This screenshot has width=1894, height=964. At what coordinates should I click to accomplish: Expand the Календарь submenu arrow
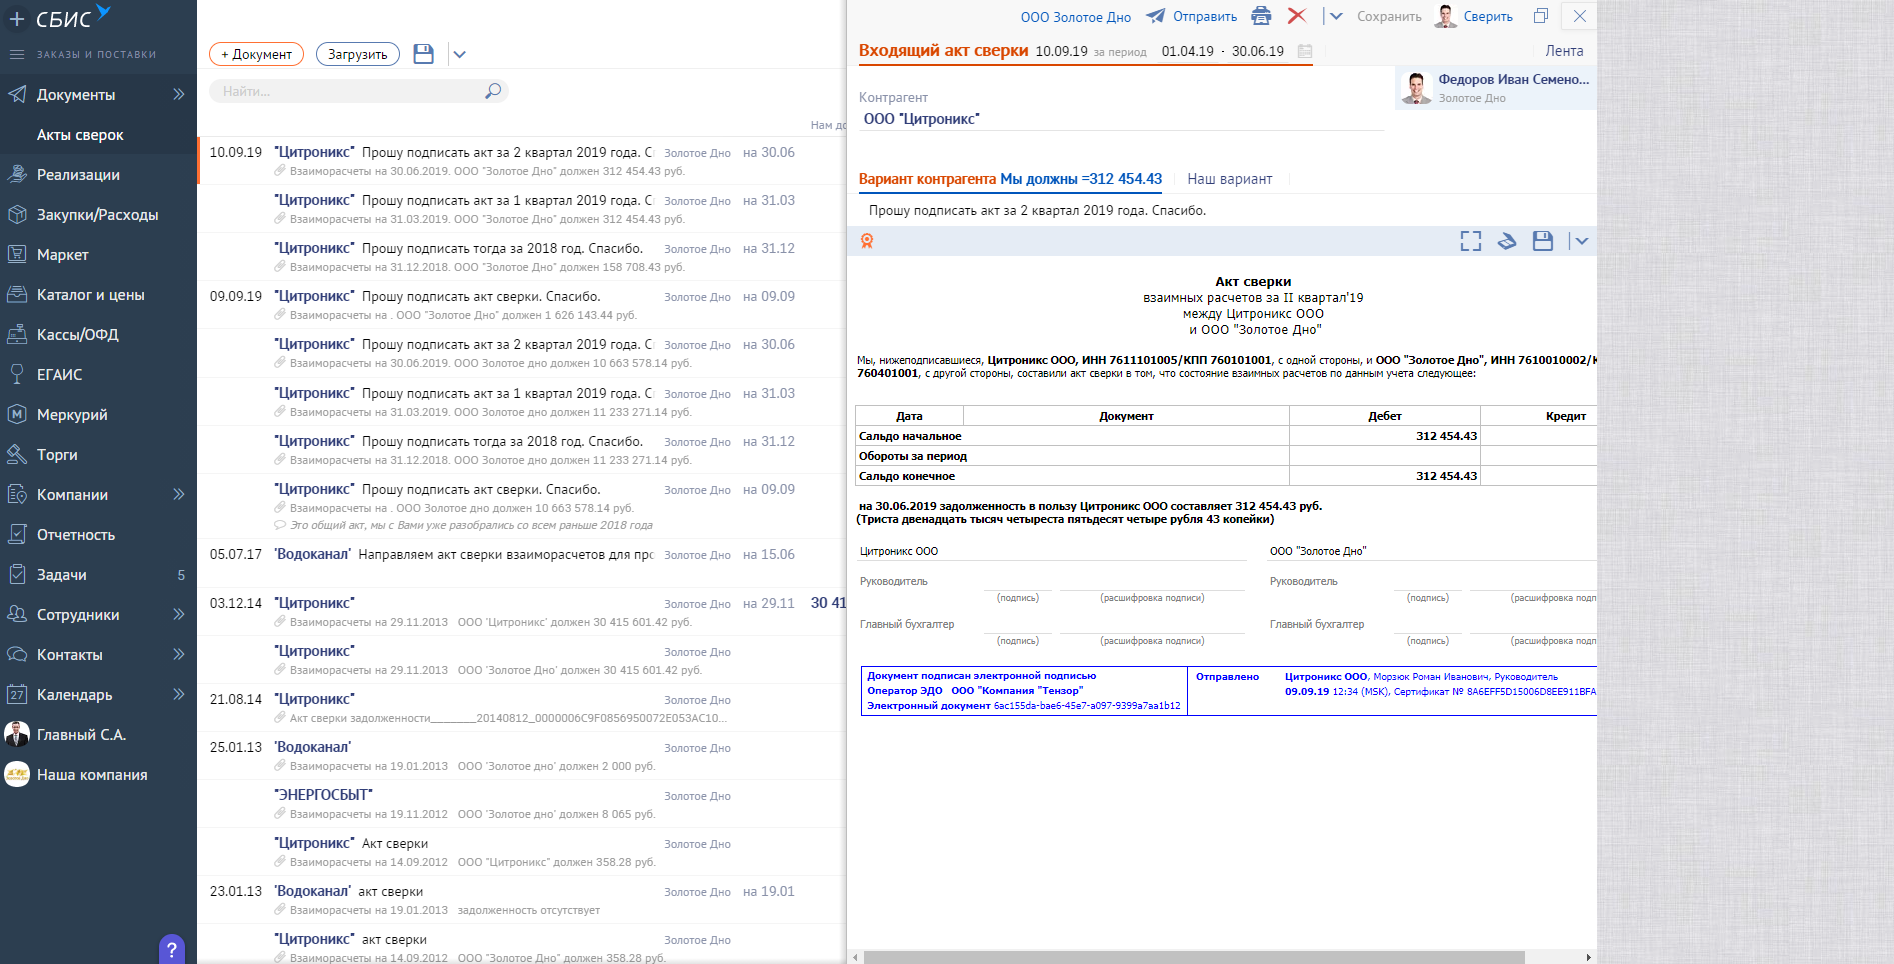(x=179, y=695)
